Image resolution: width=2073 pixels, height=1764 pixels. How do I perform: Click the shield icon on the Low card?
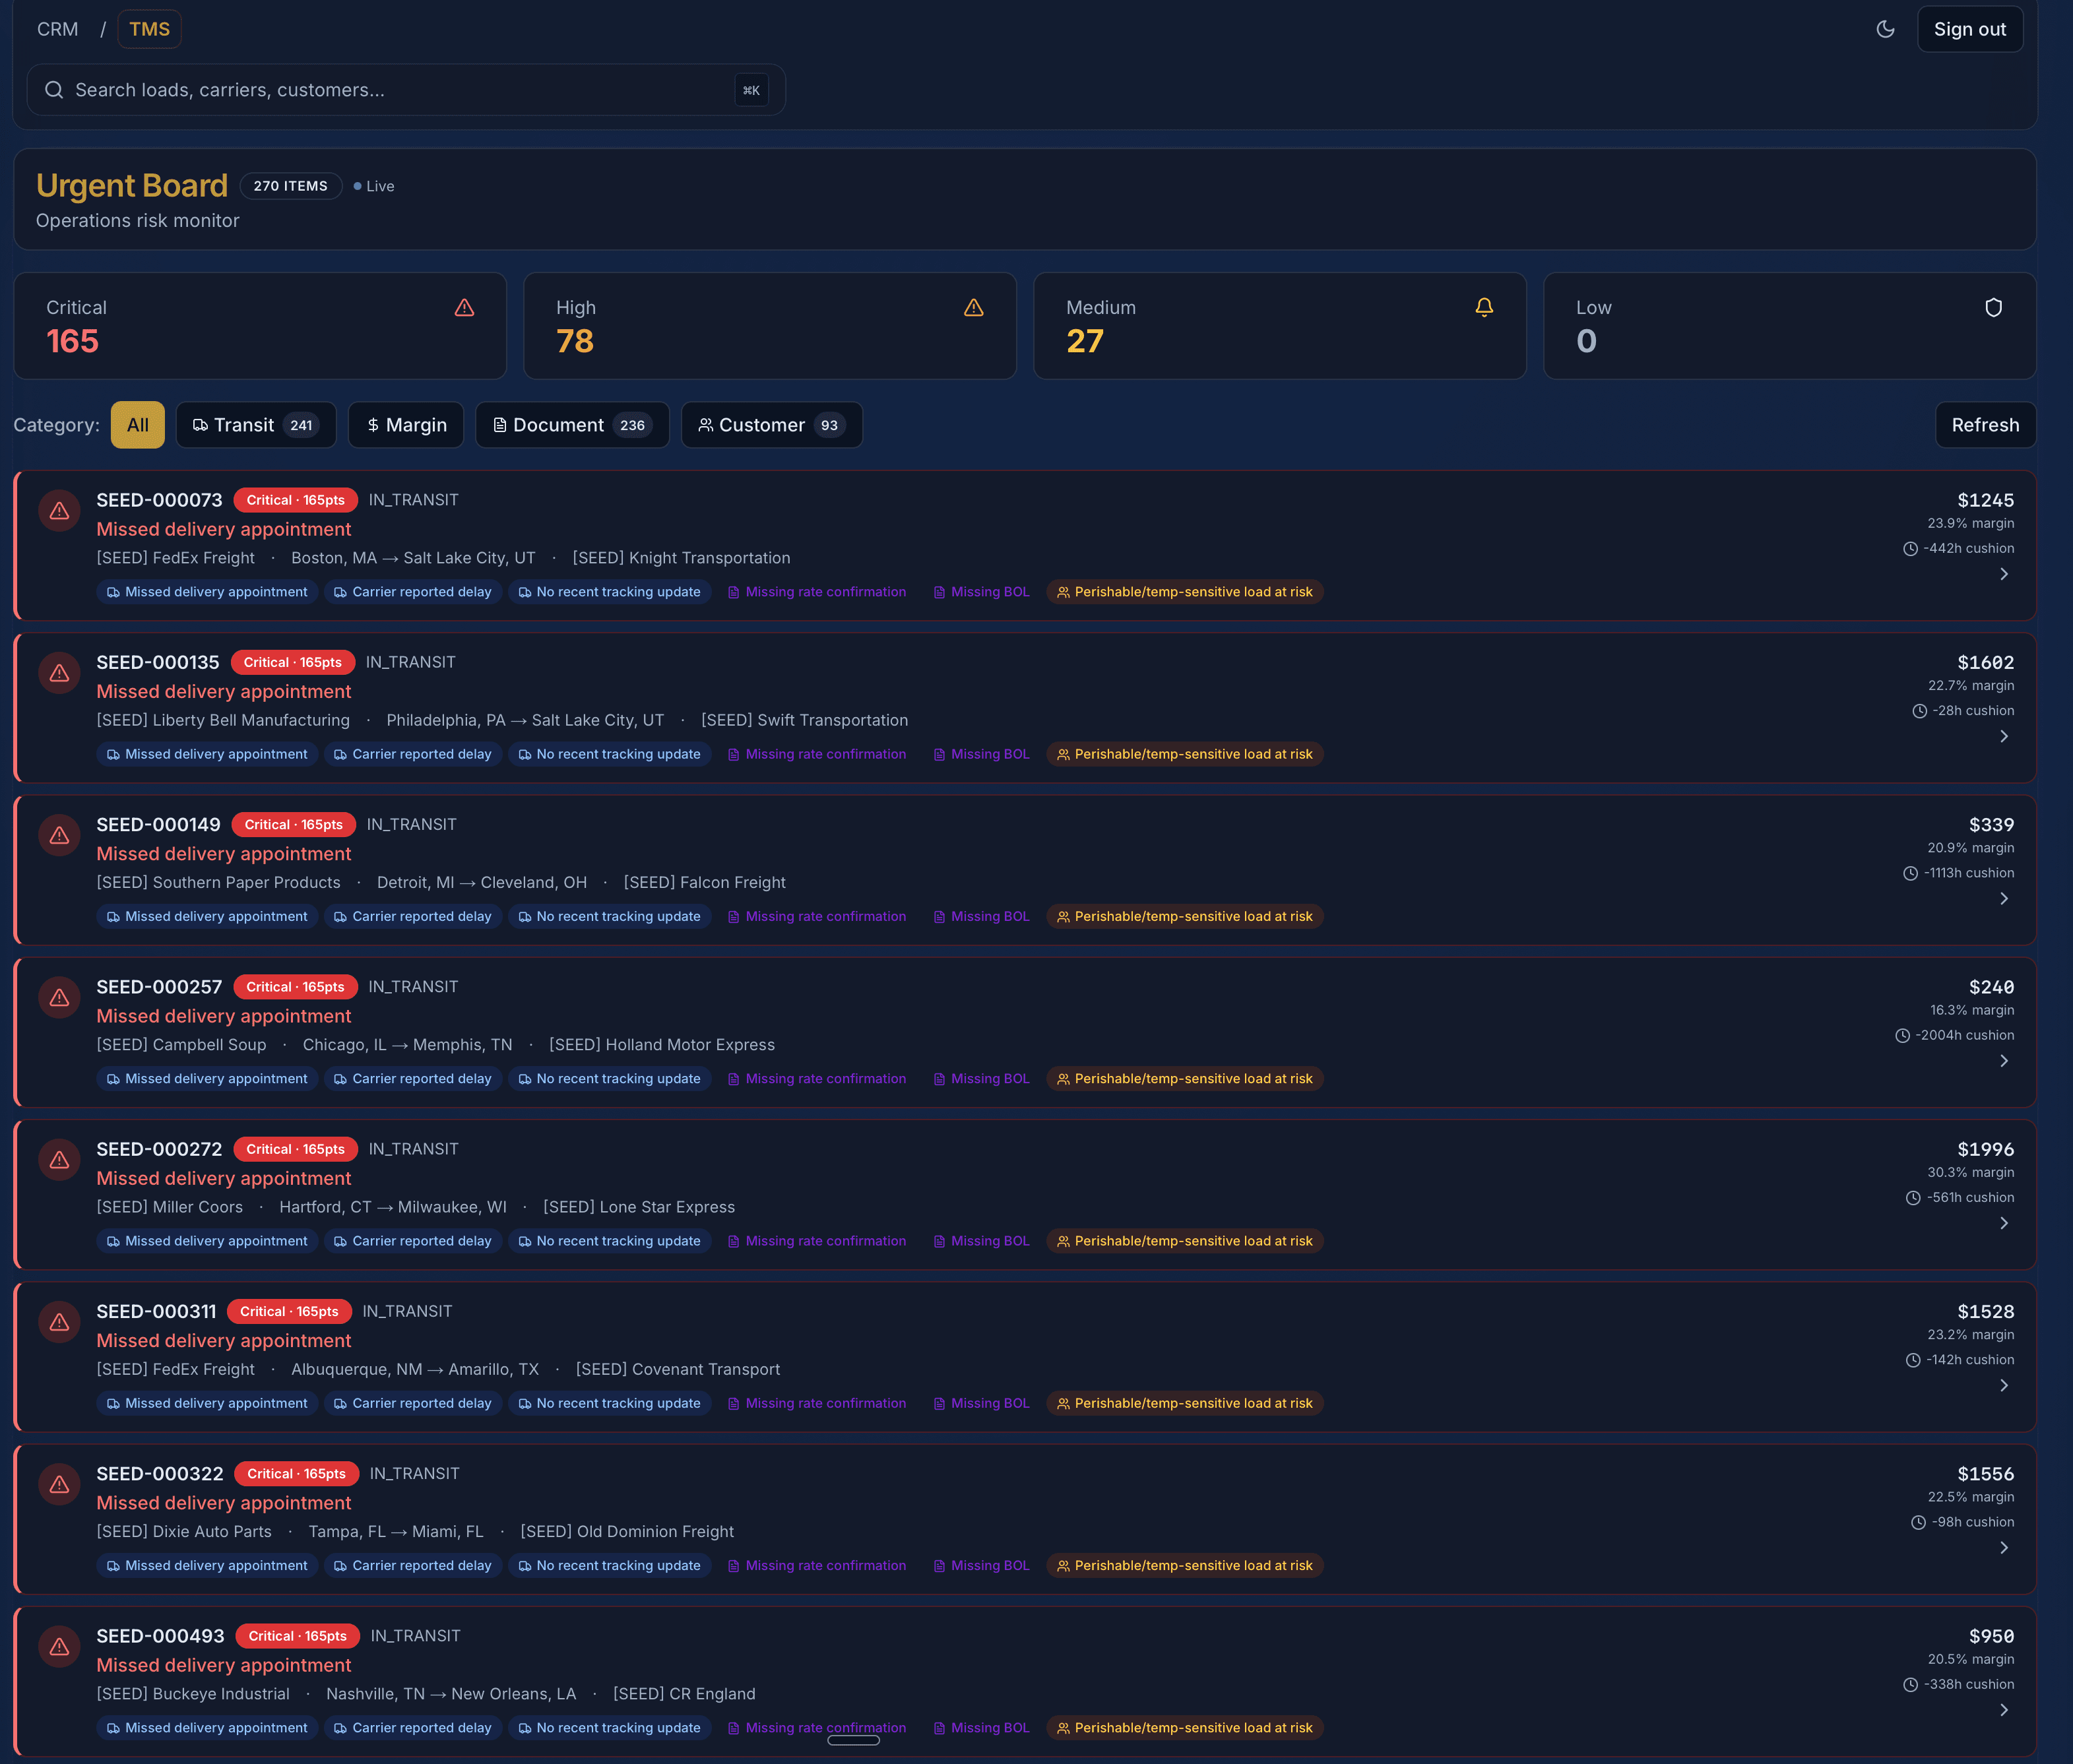point(1993,308)
